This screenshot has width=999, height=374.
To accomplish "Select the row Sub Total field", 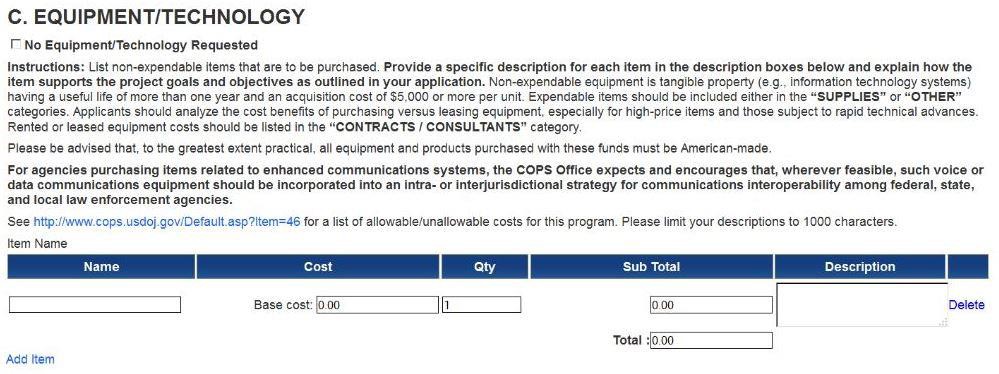I will (x=711, y=305).
